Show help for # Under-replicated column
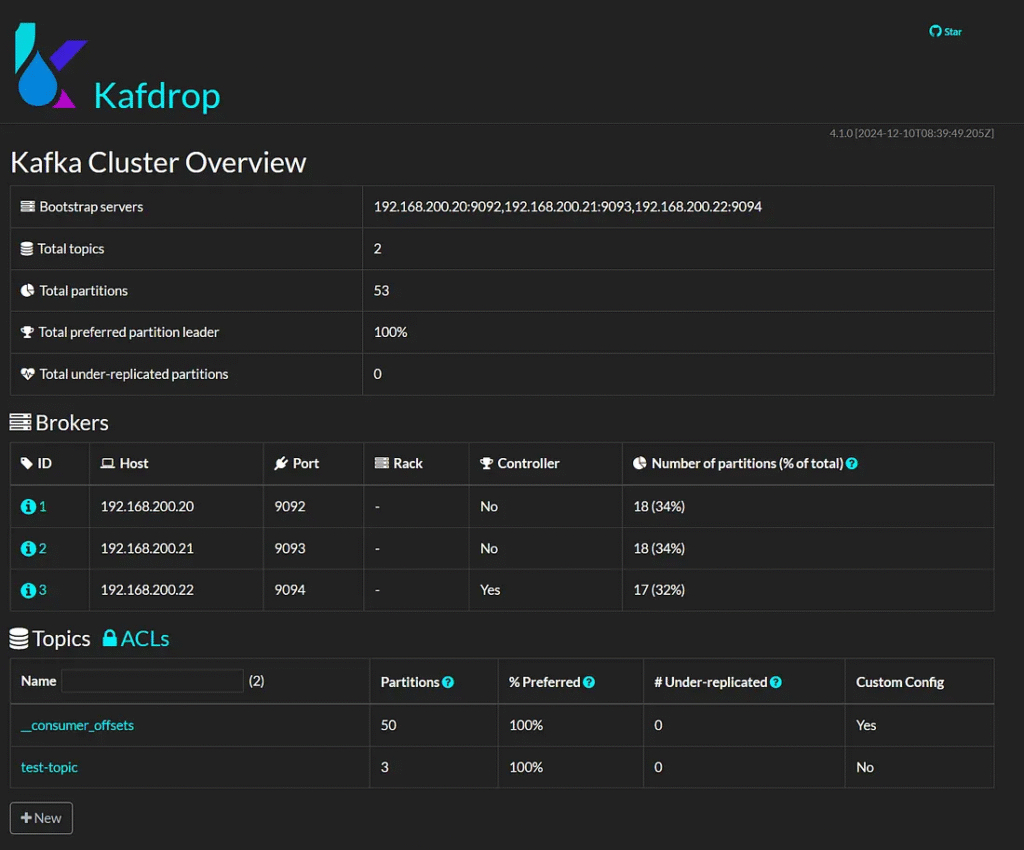1024x850 pixels. (776, 682)
